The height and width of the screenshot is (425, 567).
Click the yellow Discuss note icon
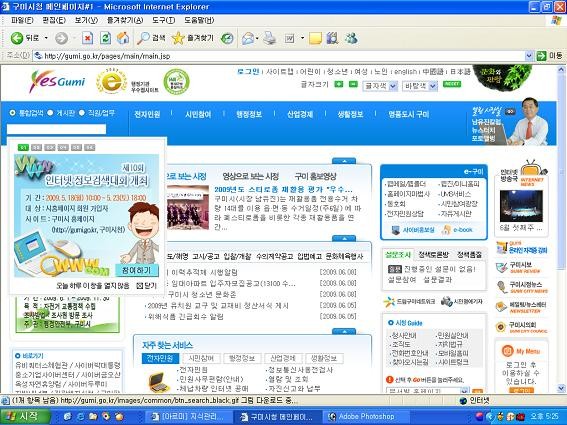coord(315,38)
